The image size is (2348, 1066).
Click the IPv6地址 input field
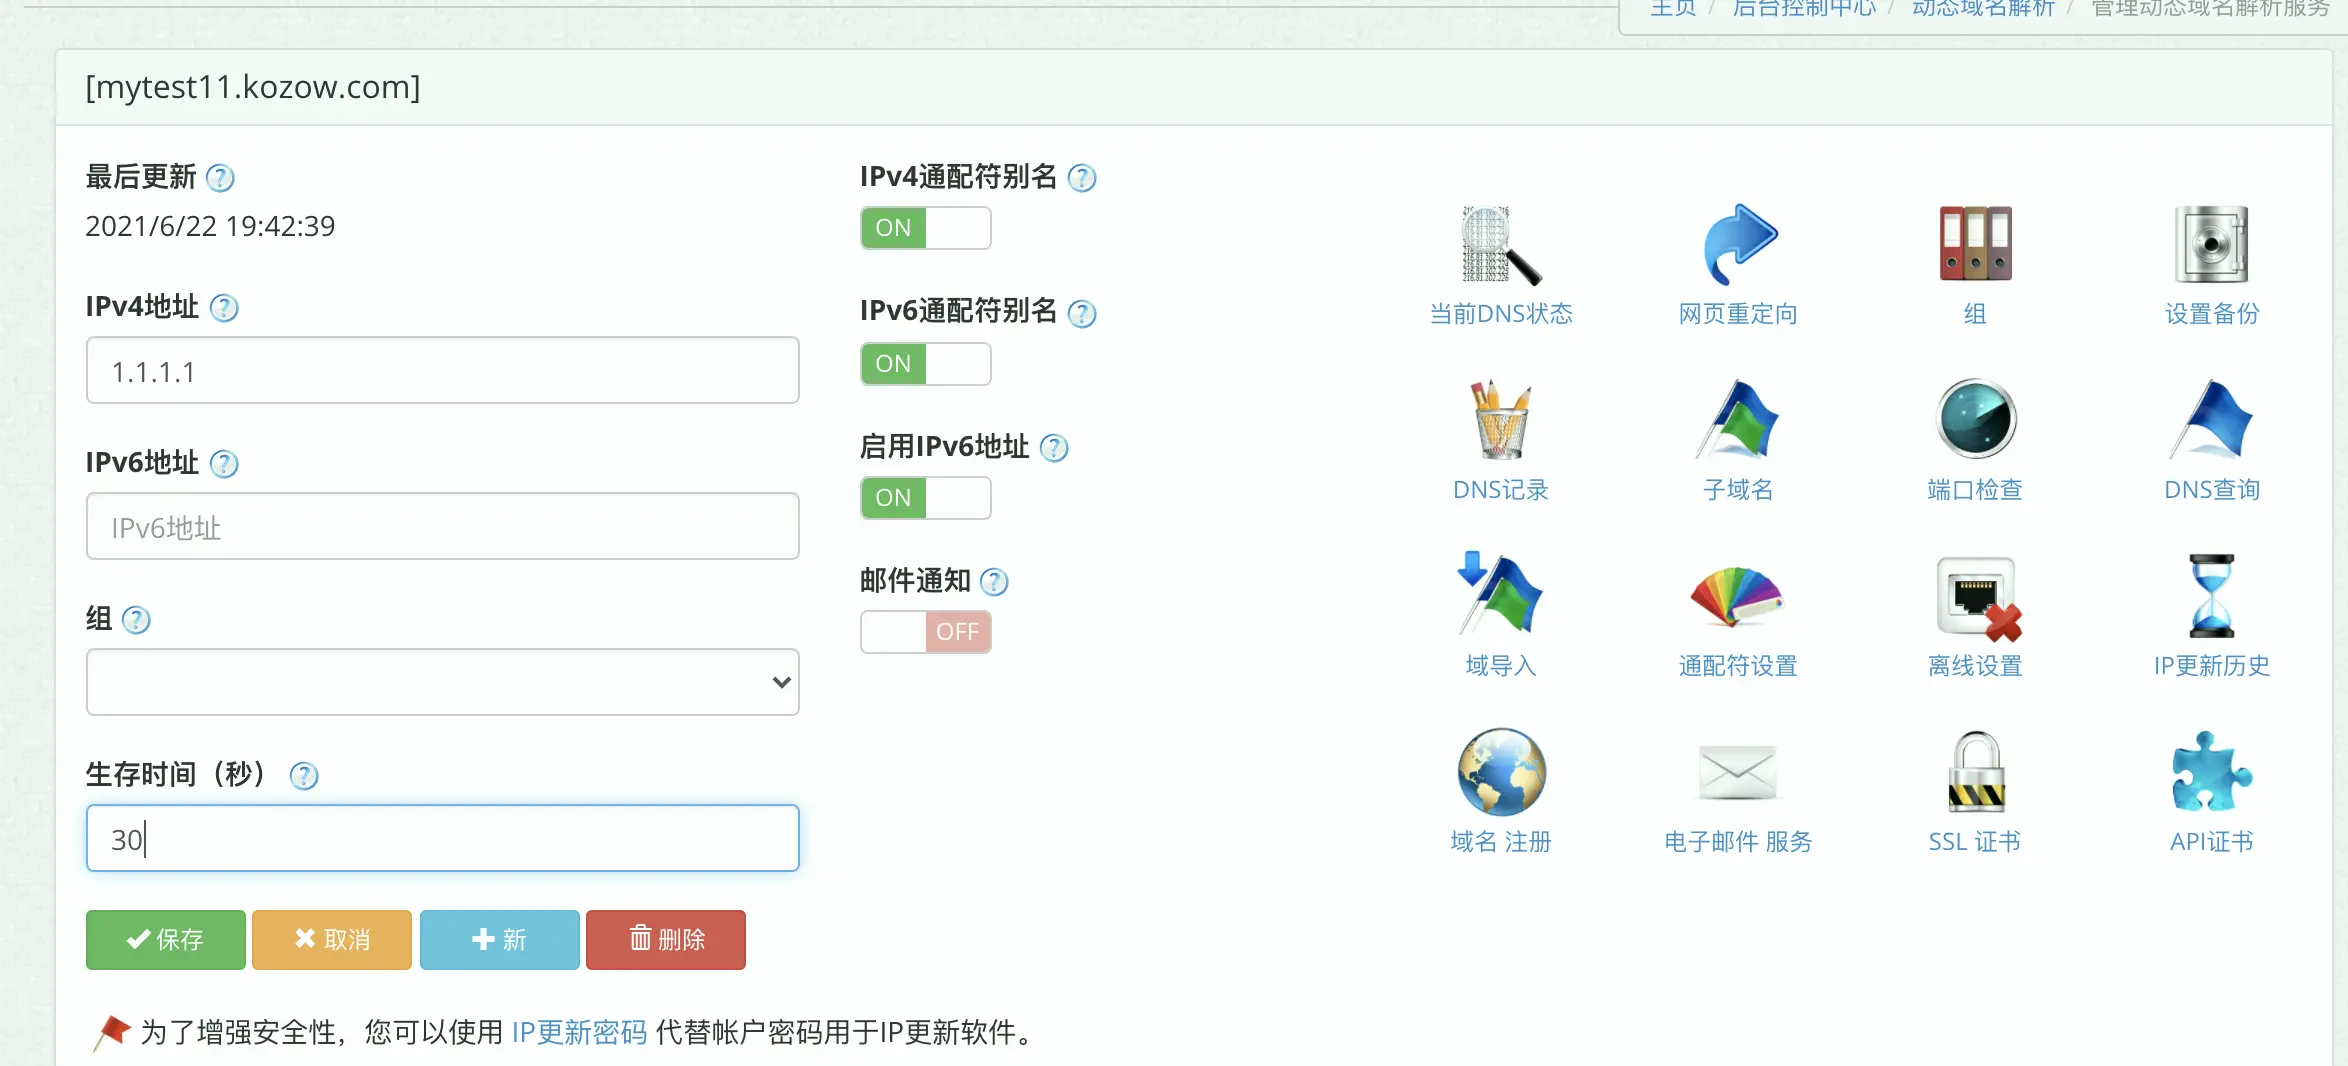(442, 527)
